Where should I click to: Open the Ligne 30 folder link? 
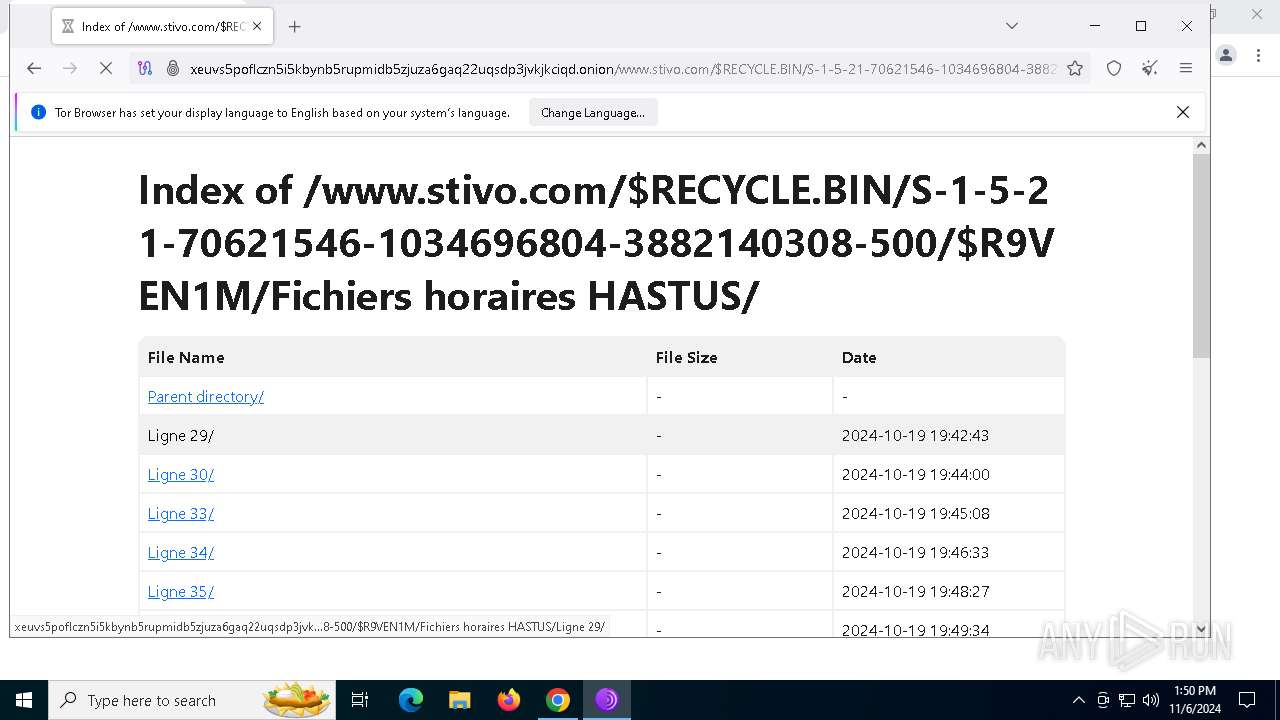point(181,475)
